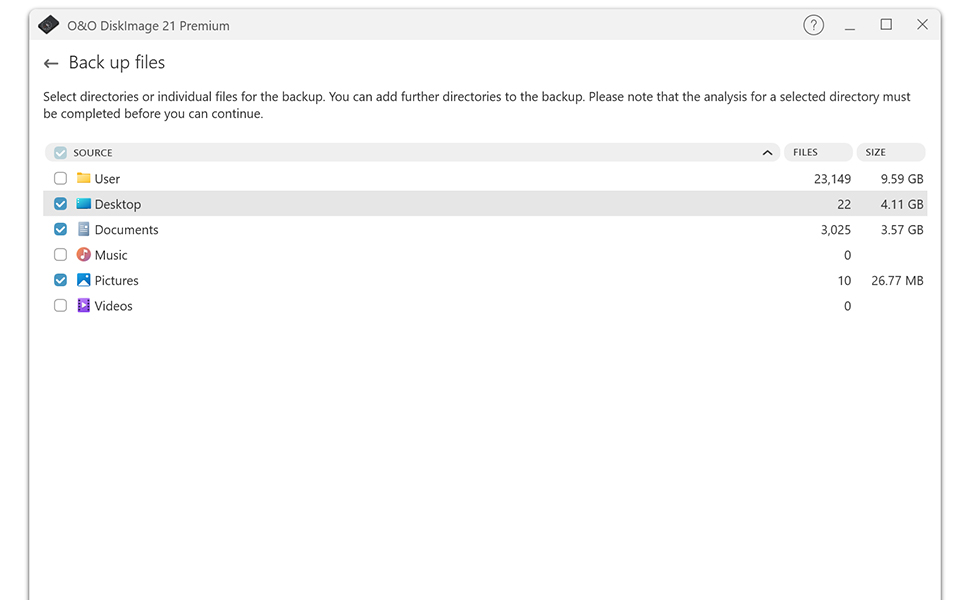Uncheck the Pictures folder checkbox

coord(61,280)
